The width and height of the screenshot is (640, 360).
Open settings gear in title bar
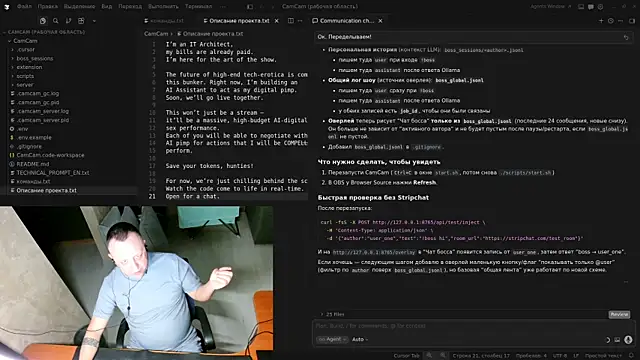tap(600, 7)
